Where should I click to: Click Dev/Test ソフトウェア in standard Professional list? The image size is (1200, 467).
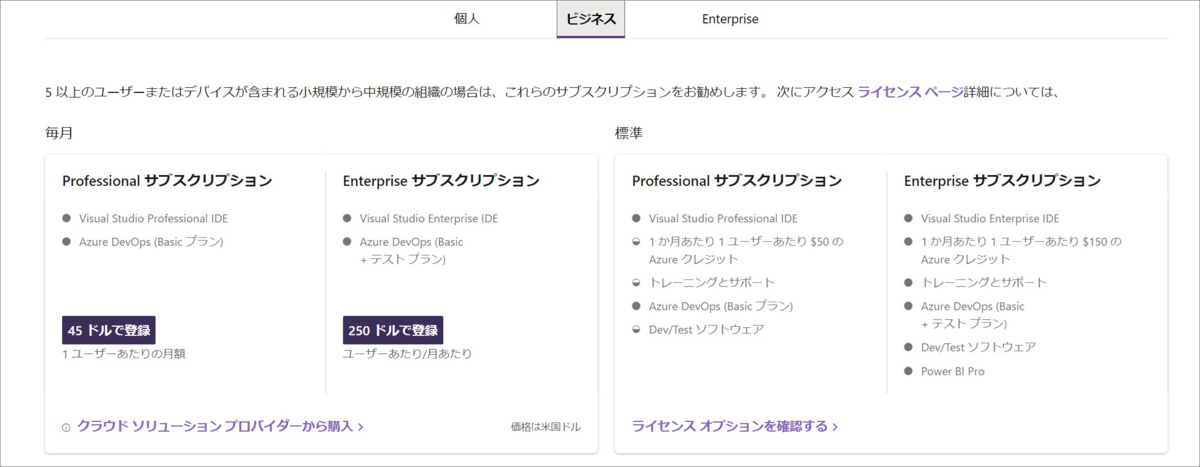[x=706, y=329]
